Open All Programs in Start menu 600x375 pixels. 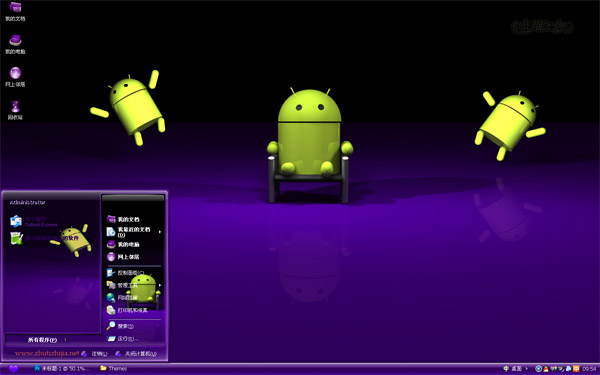point(43,340)
